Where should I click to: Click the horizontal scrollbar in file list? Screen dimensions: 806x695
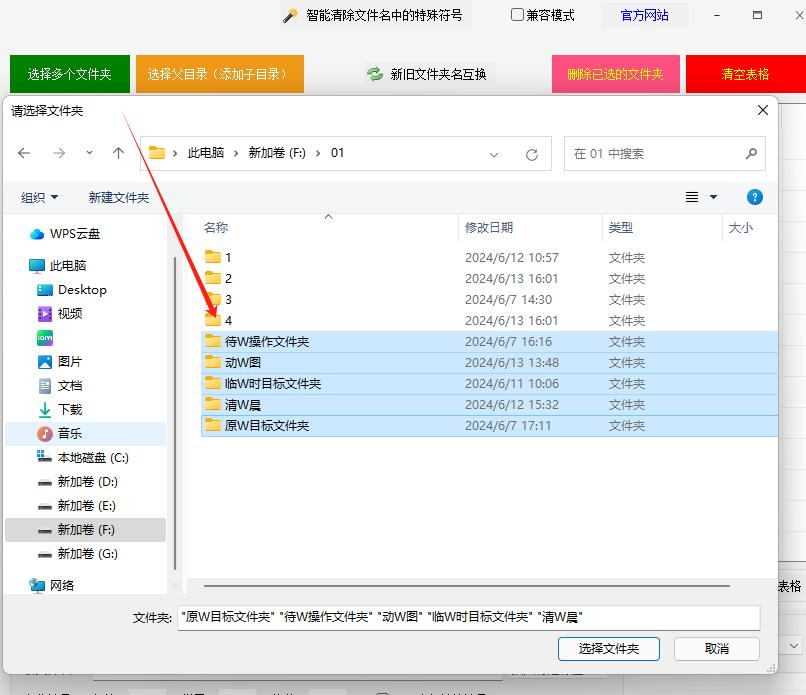(465, 585)
